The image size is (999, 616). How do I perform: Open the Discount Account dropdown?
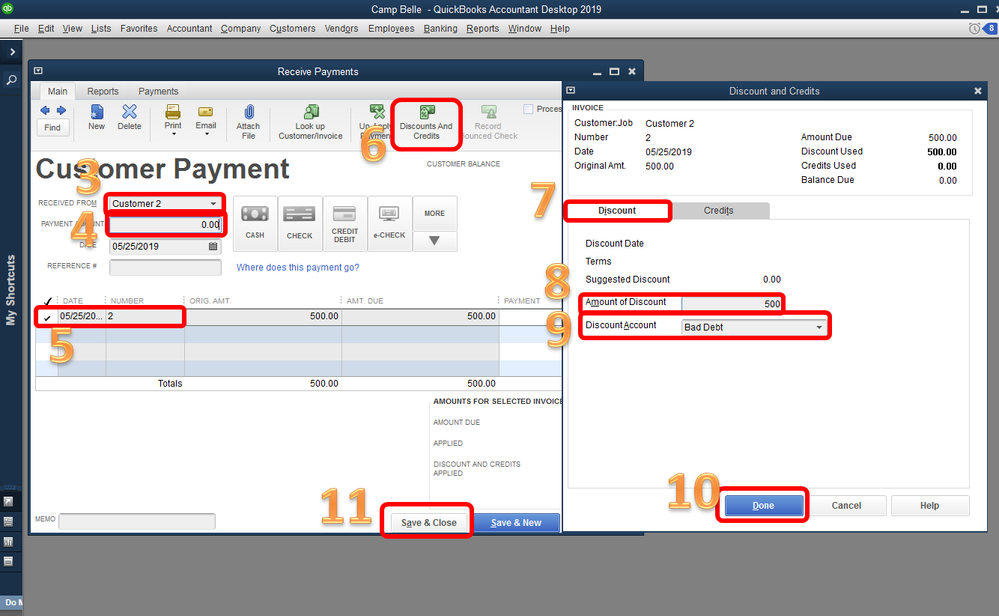819,327
